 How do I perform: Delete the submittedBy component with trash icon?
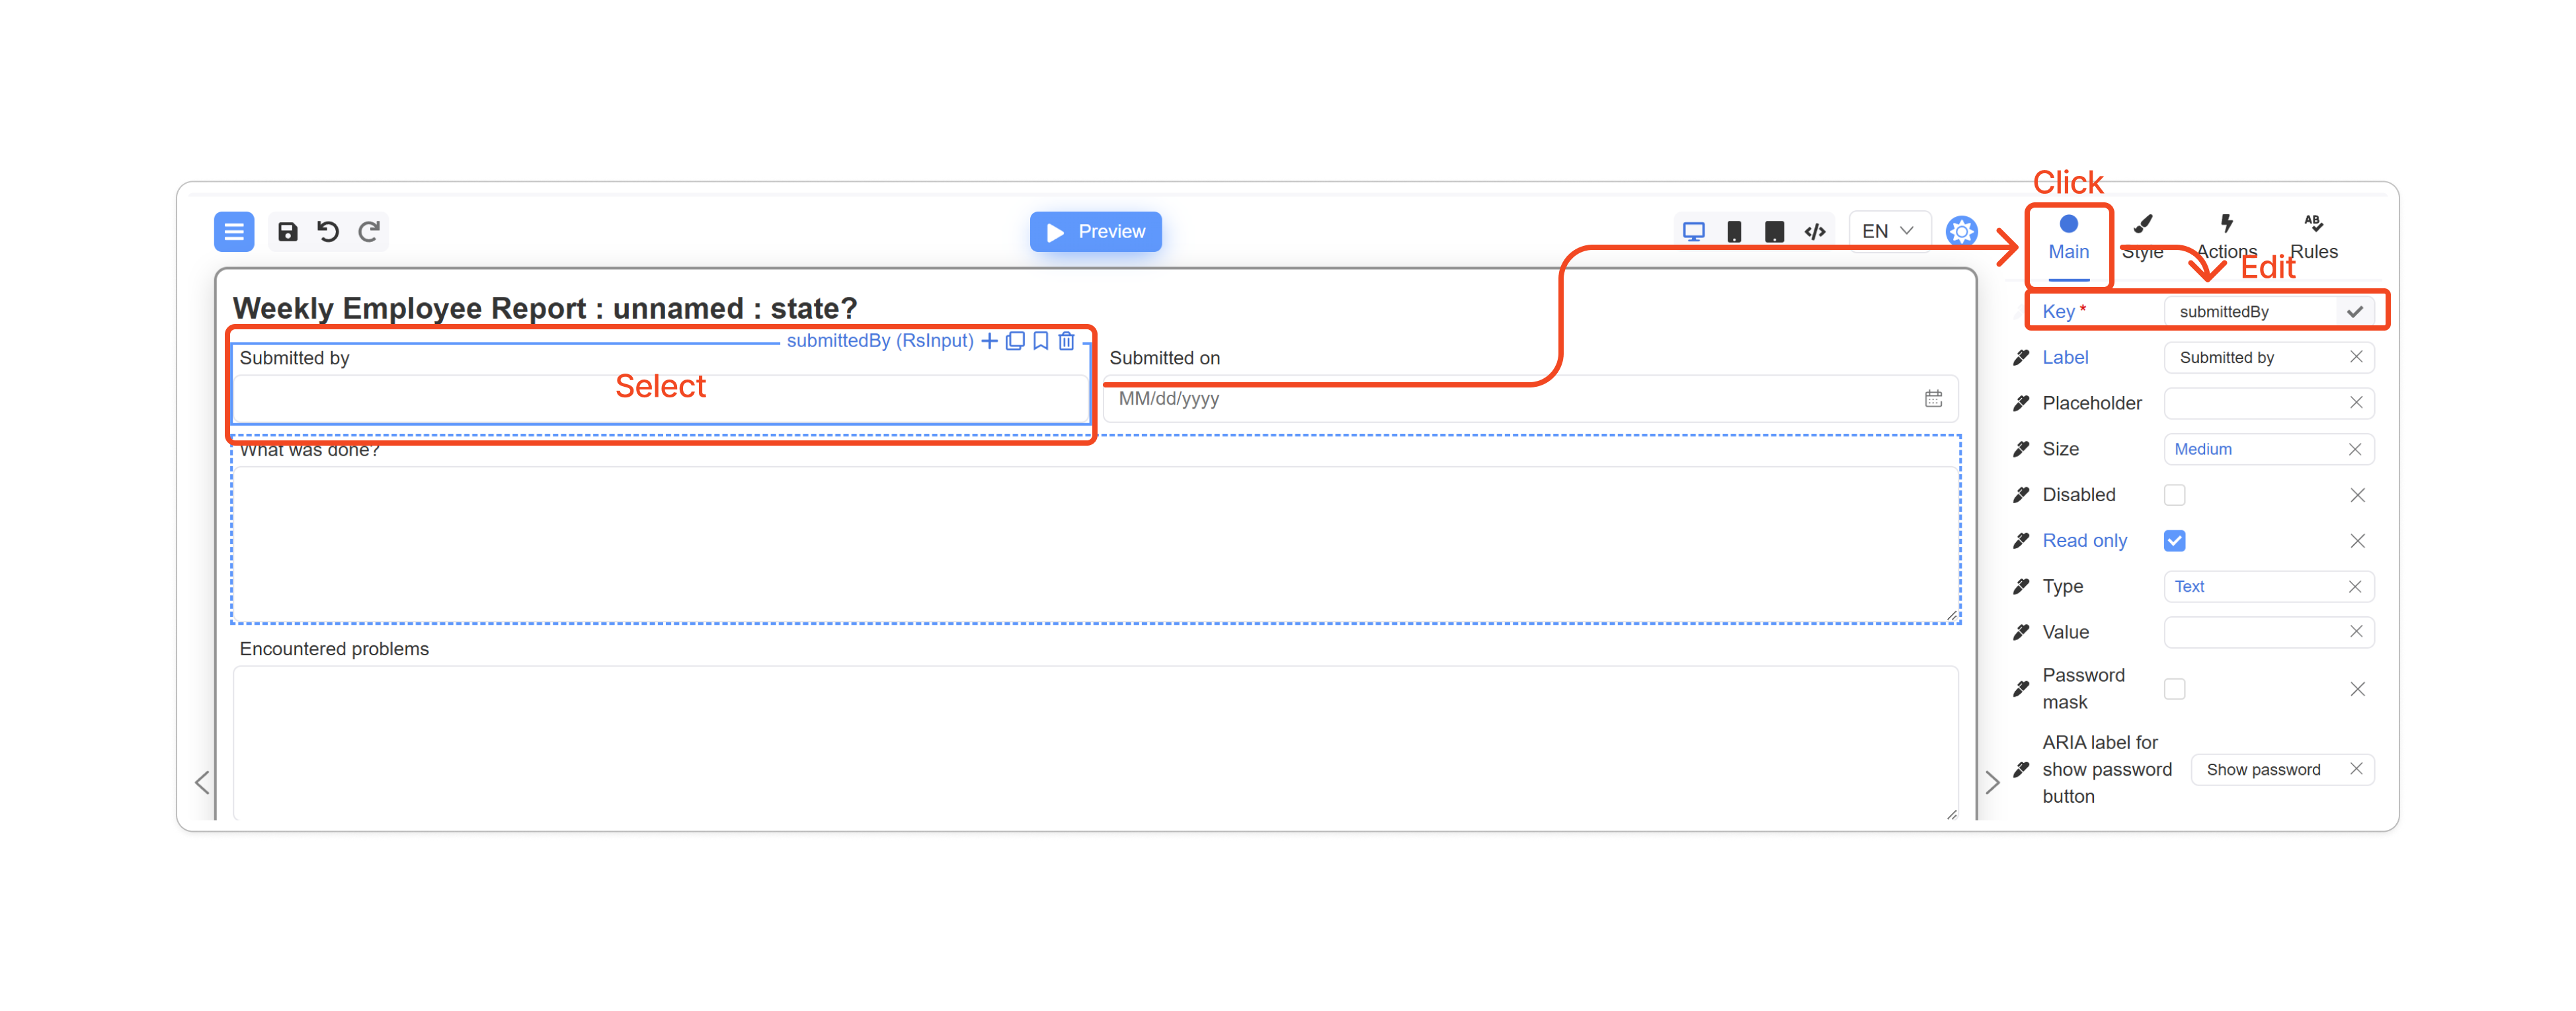[x=1066, y=341]
